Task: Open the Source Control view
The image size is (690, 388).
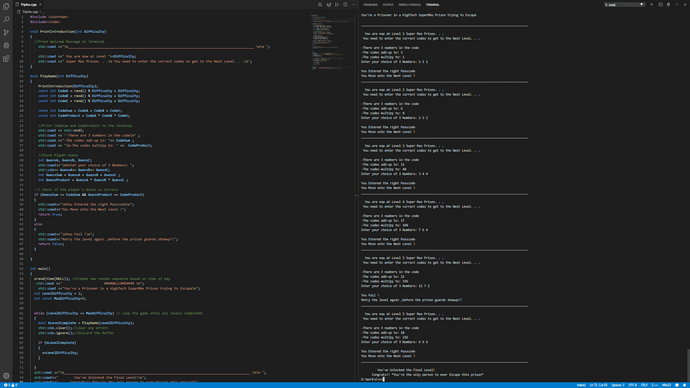Action: pos(6,33)
